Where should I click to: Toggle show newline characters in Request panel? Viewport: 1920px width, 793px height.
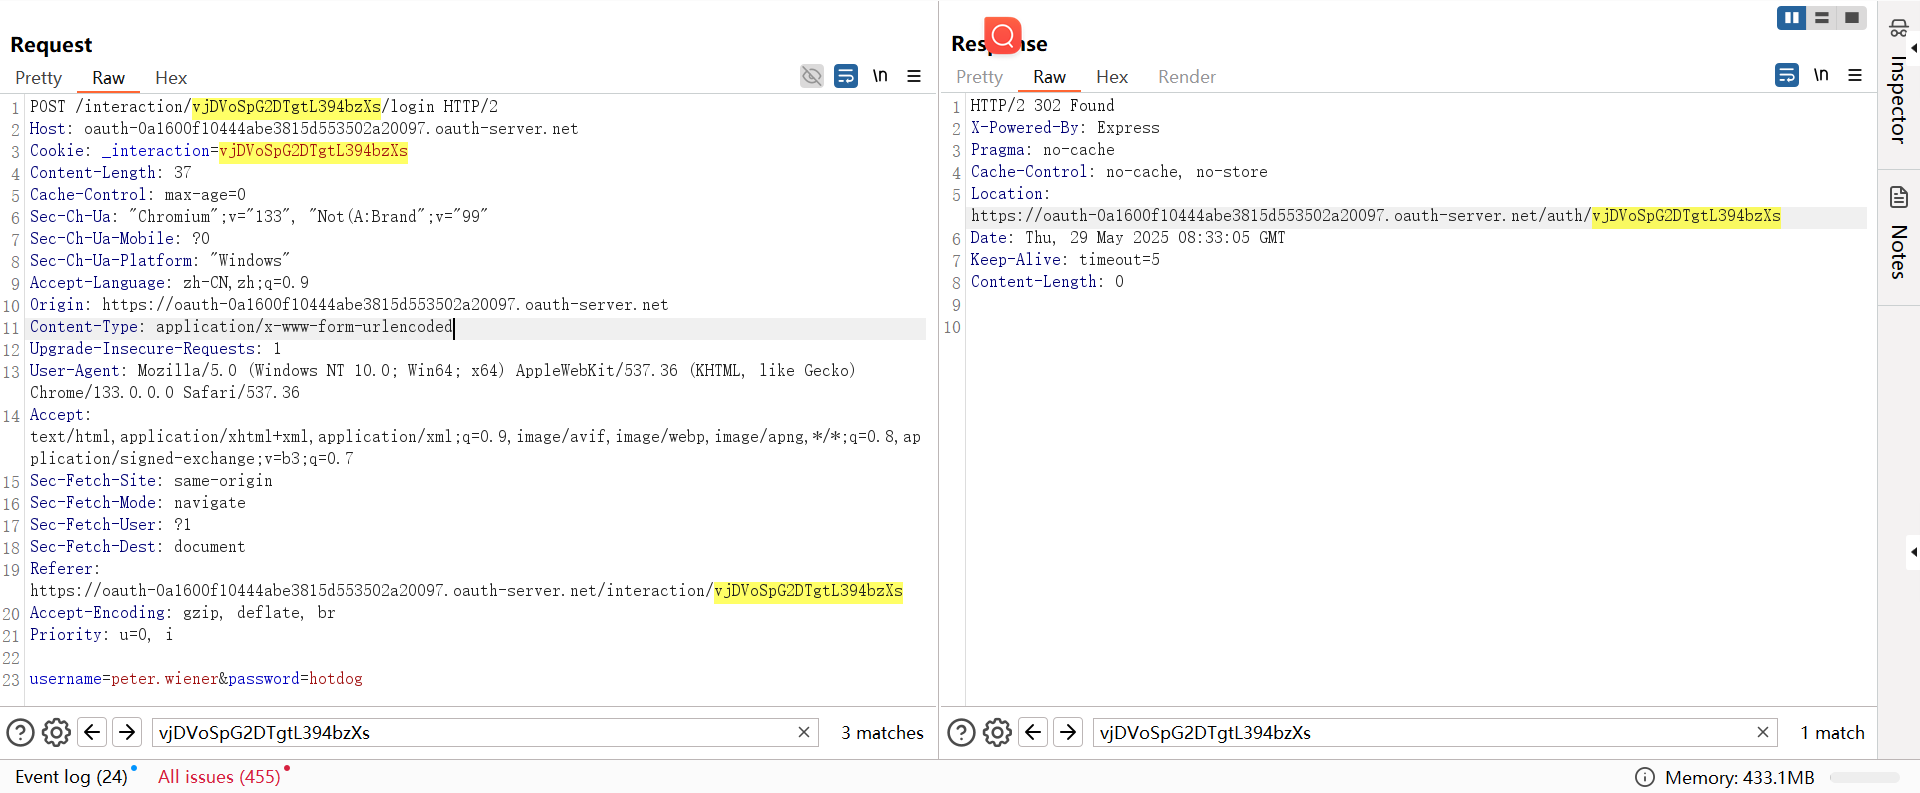880,76
